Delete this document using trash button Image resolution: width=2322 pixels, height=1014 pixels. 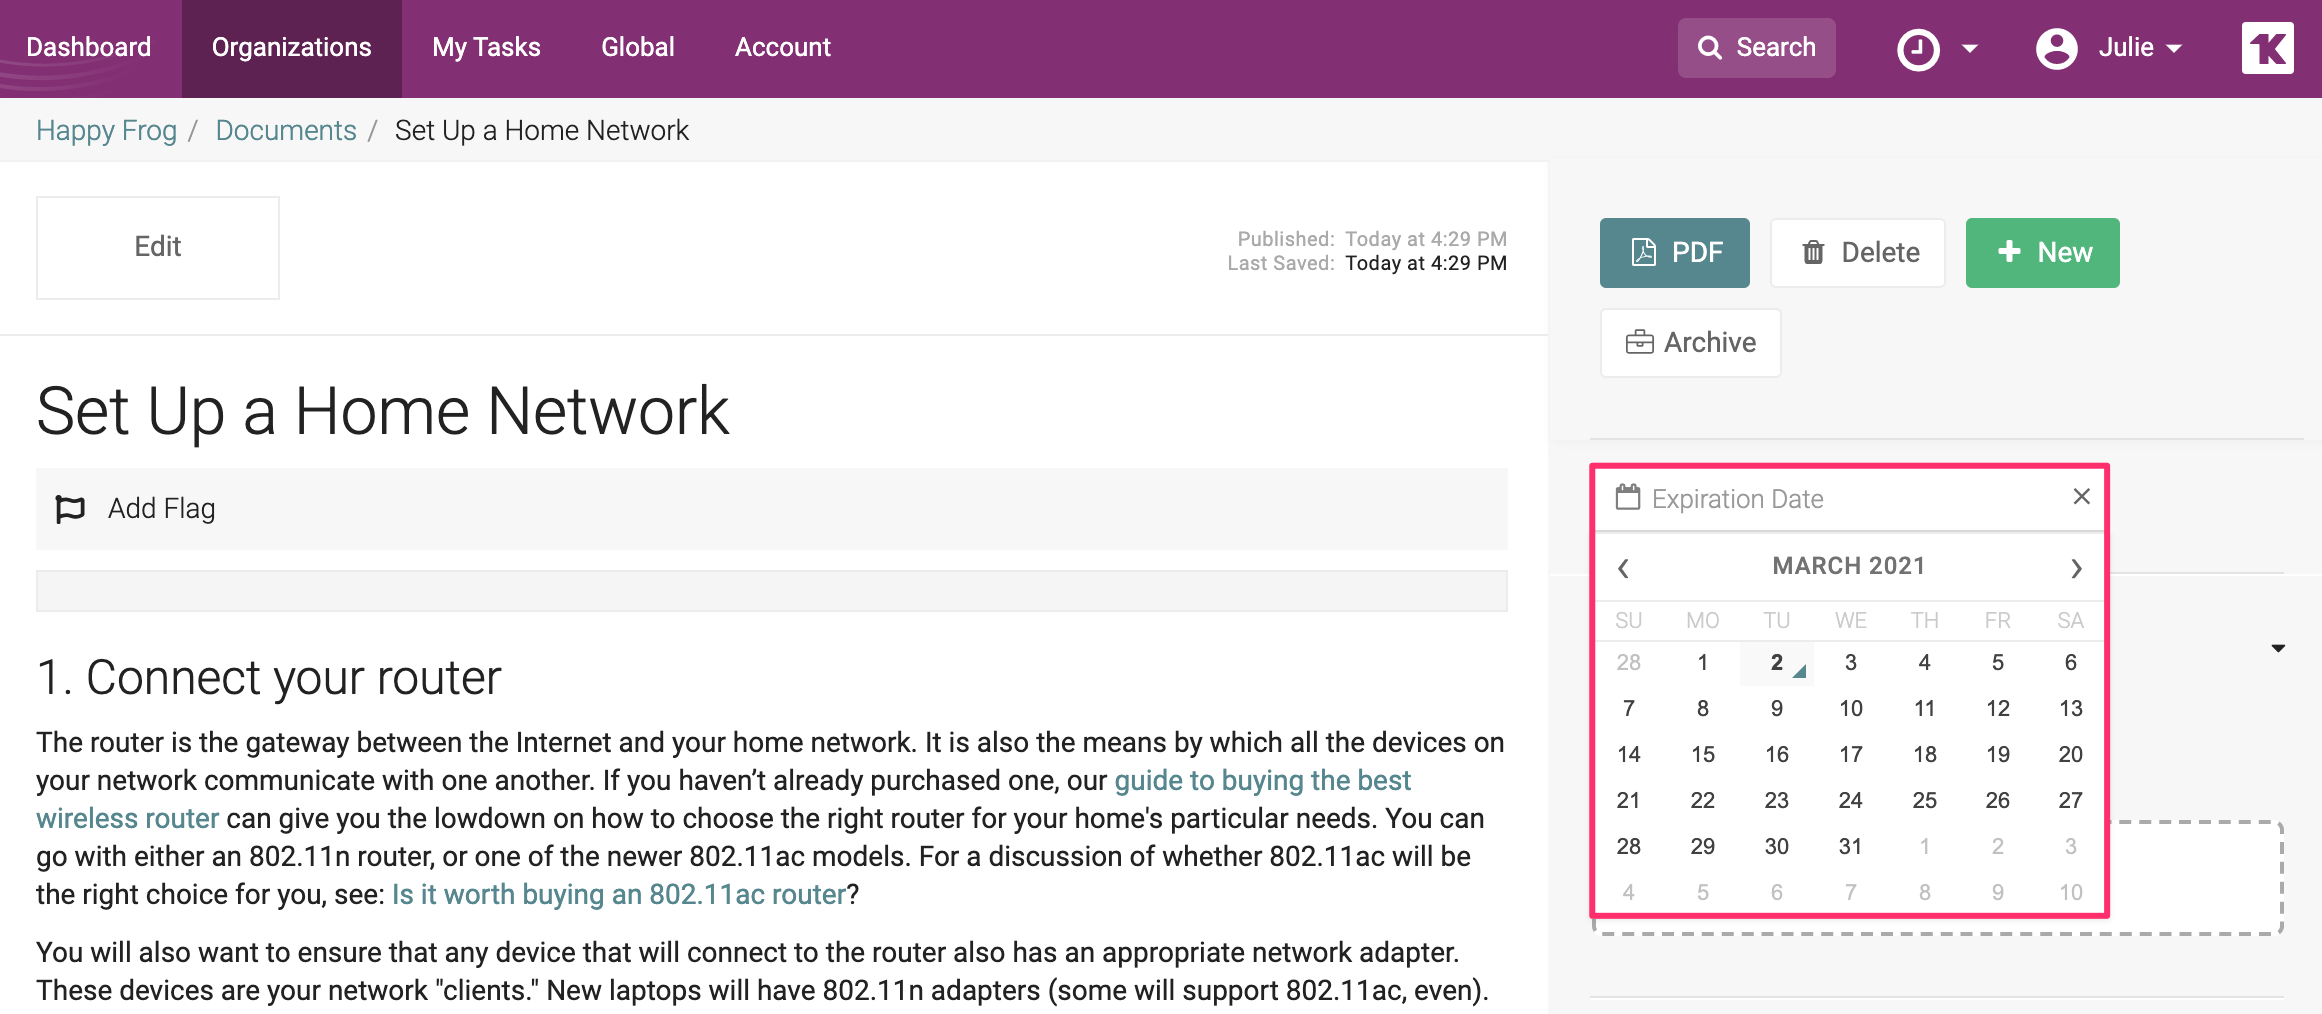coord(1857,253)
